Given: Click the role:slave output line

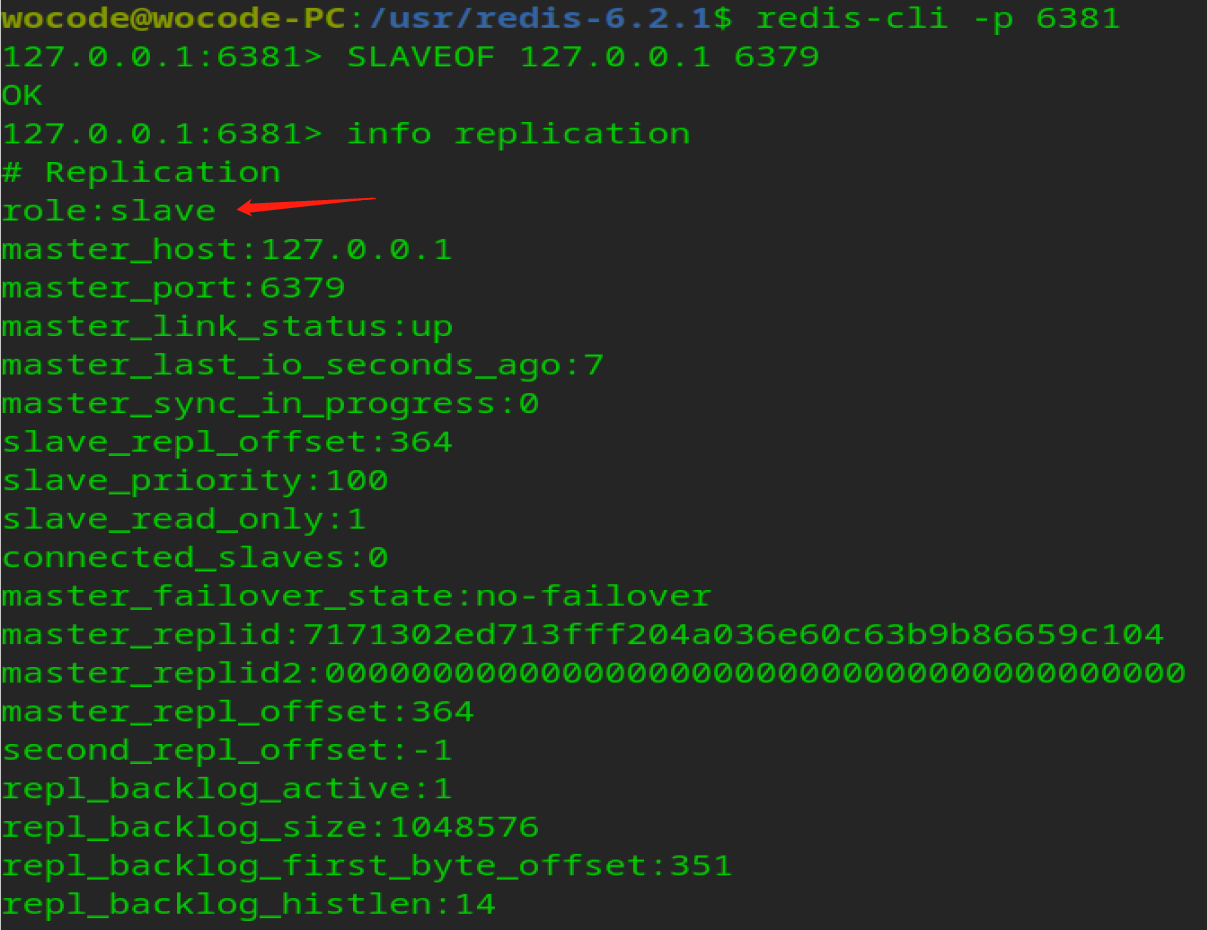Looking at the screenshot, I should [x=109, y=211].
